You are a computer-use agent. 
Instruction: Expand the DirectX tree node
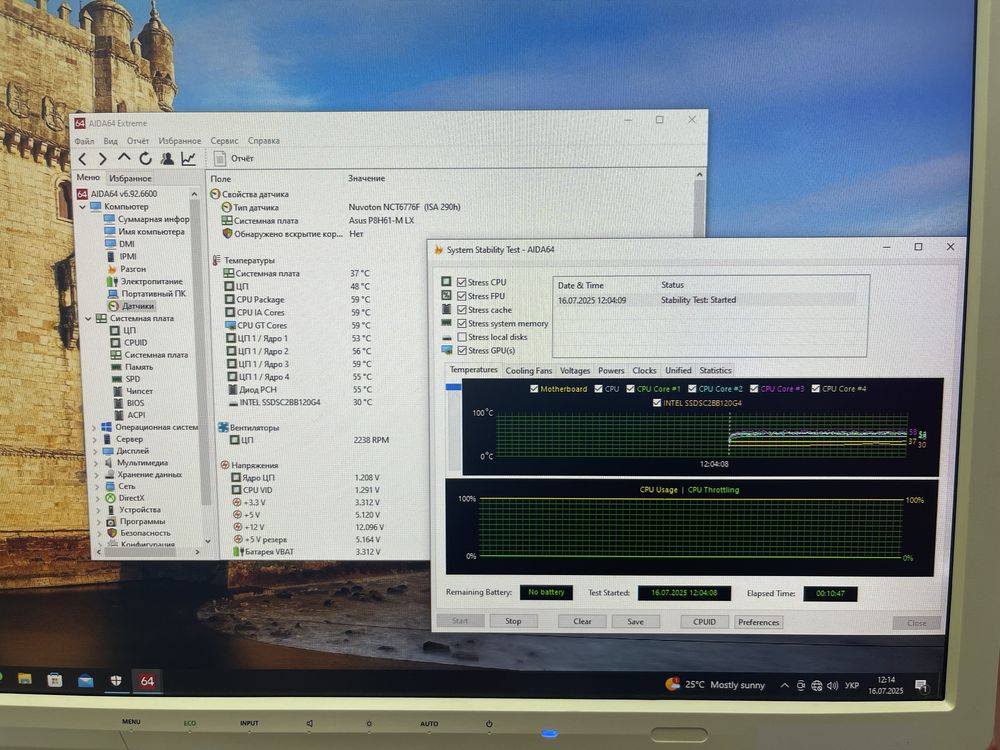(98, 499)
